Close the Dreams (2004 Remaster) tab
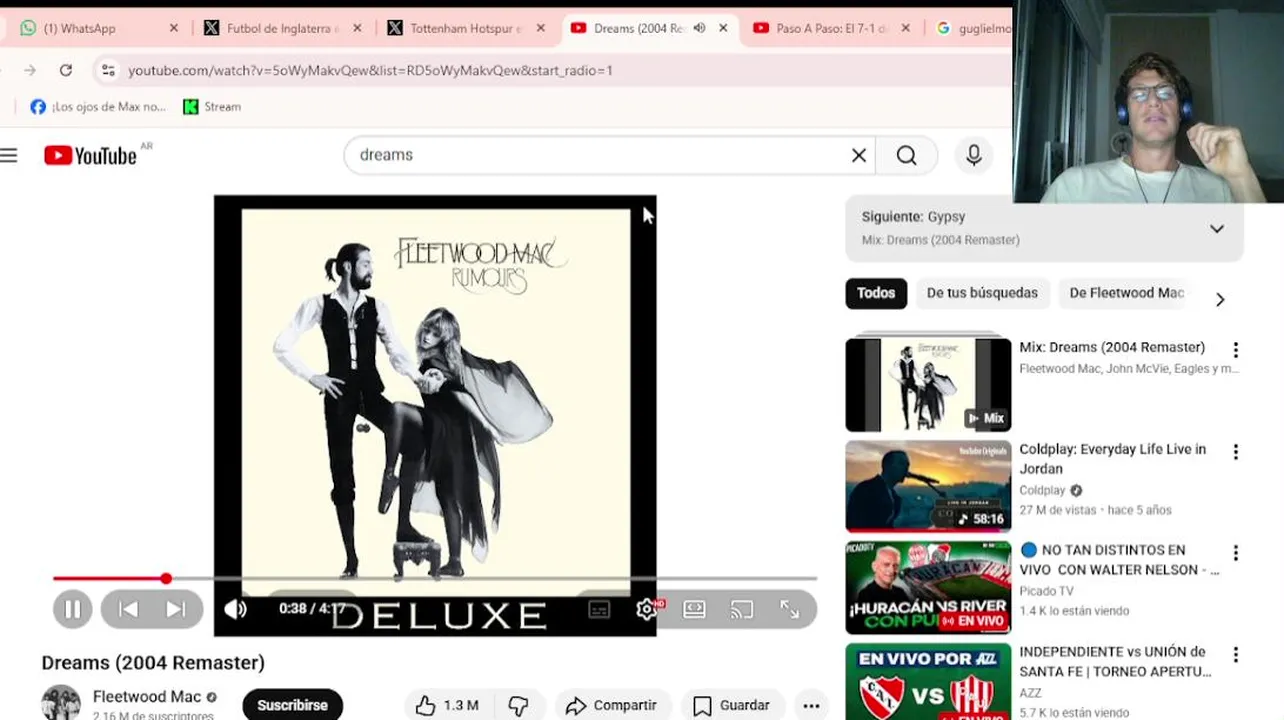Screen dimensions: 1284x720 723,28
